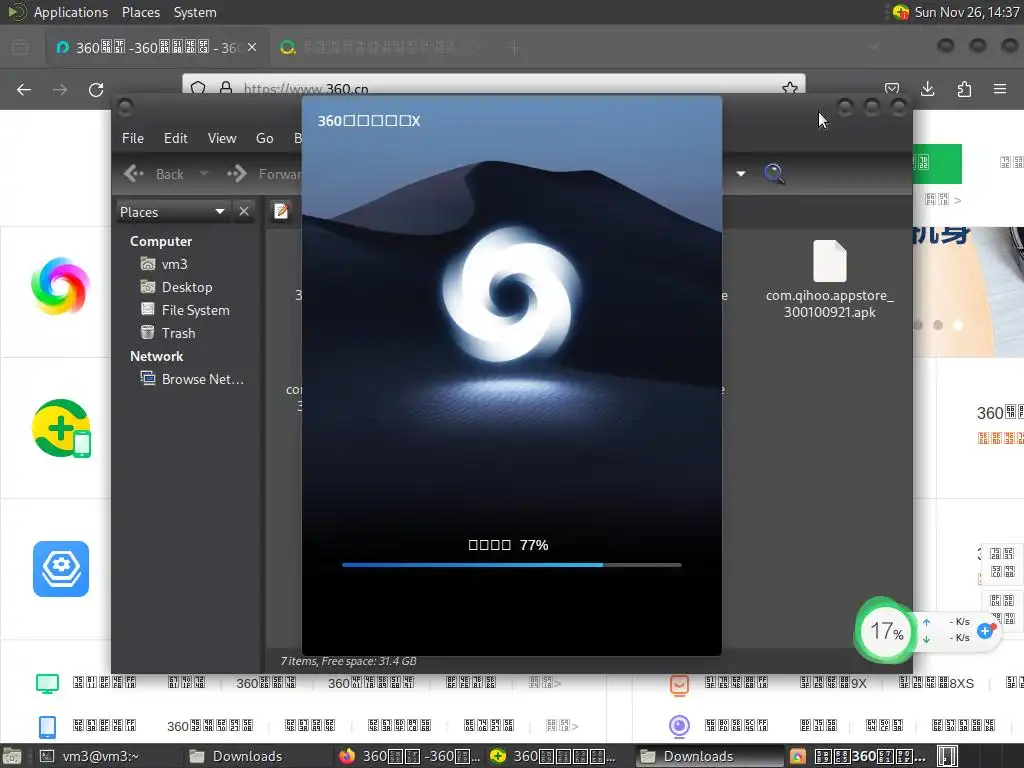The image size is (1024, 768).
Task: Select vm3 home folder in sidebar
Action: tap(165, 264)
